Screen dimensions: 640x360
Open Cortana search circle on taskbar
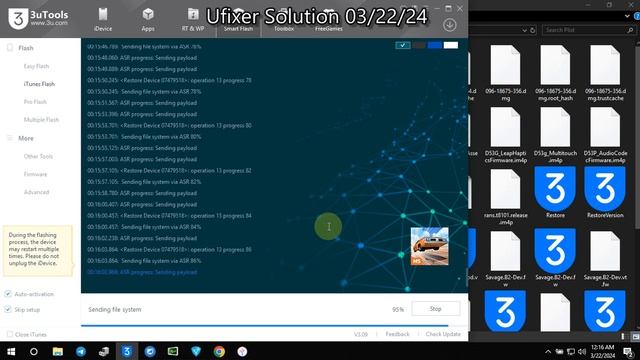(34, 351)
